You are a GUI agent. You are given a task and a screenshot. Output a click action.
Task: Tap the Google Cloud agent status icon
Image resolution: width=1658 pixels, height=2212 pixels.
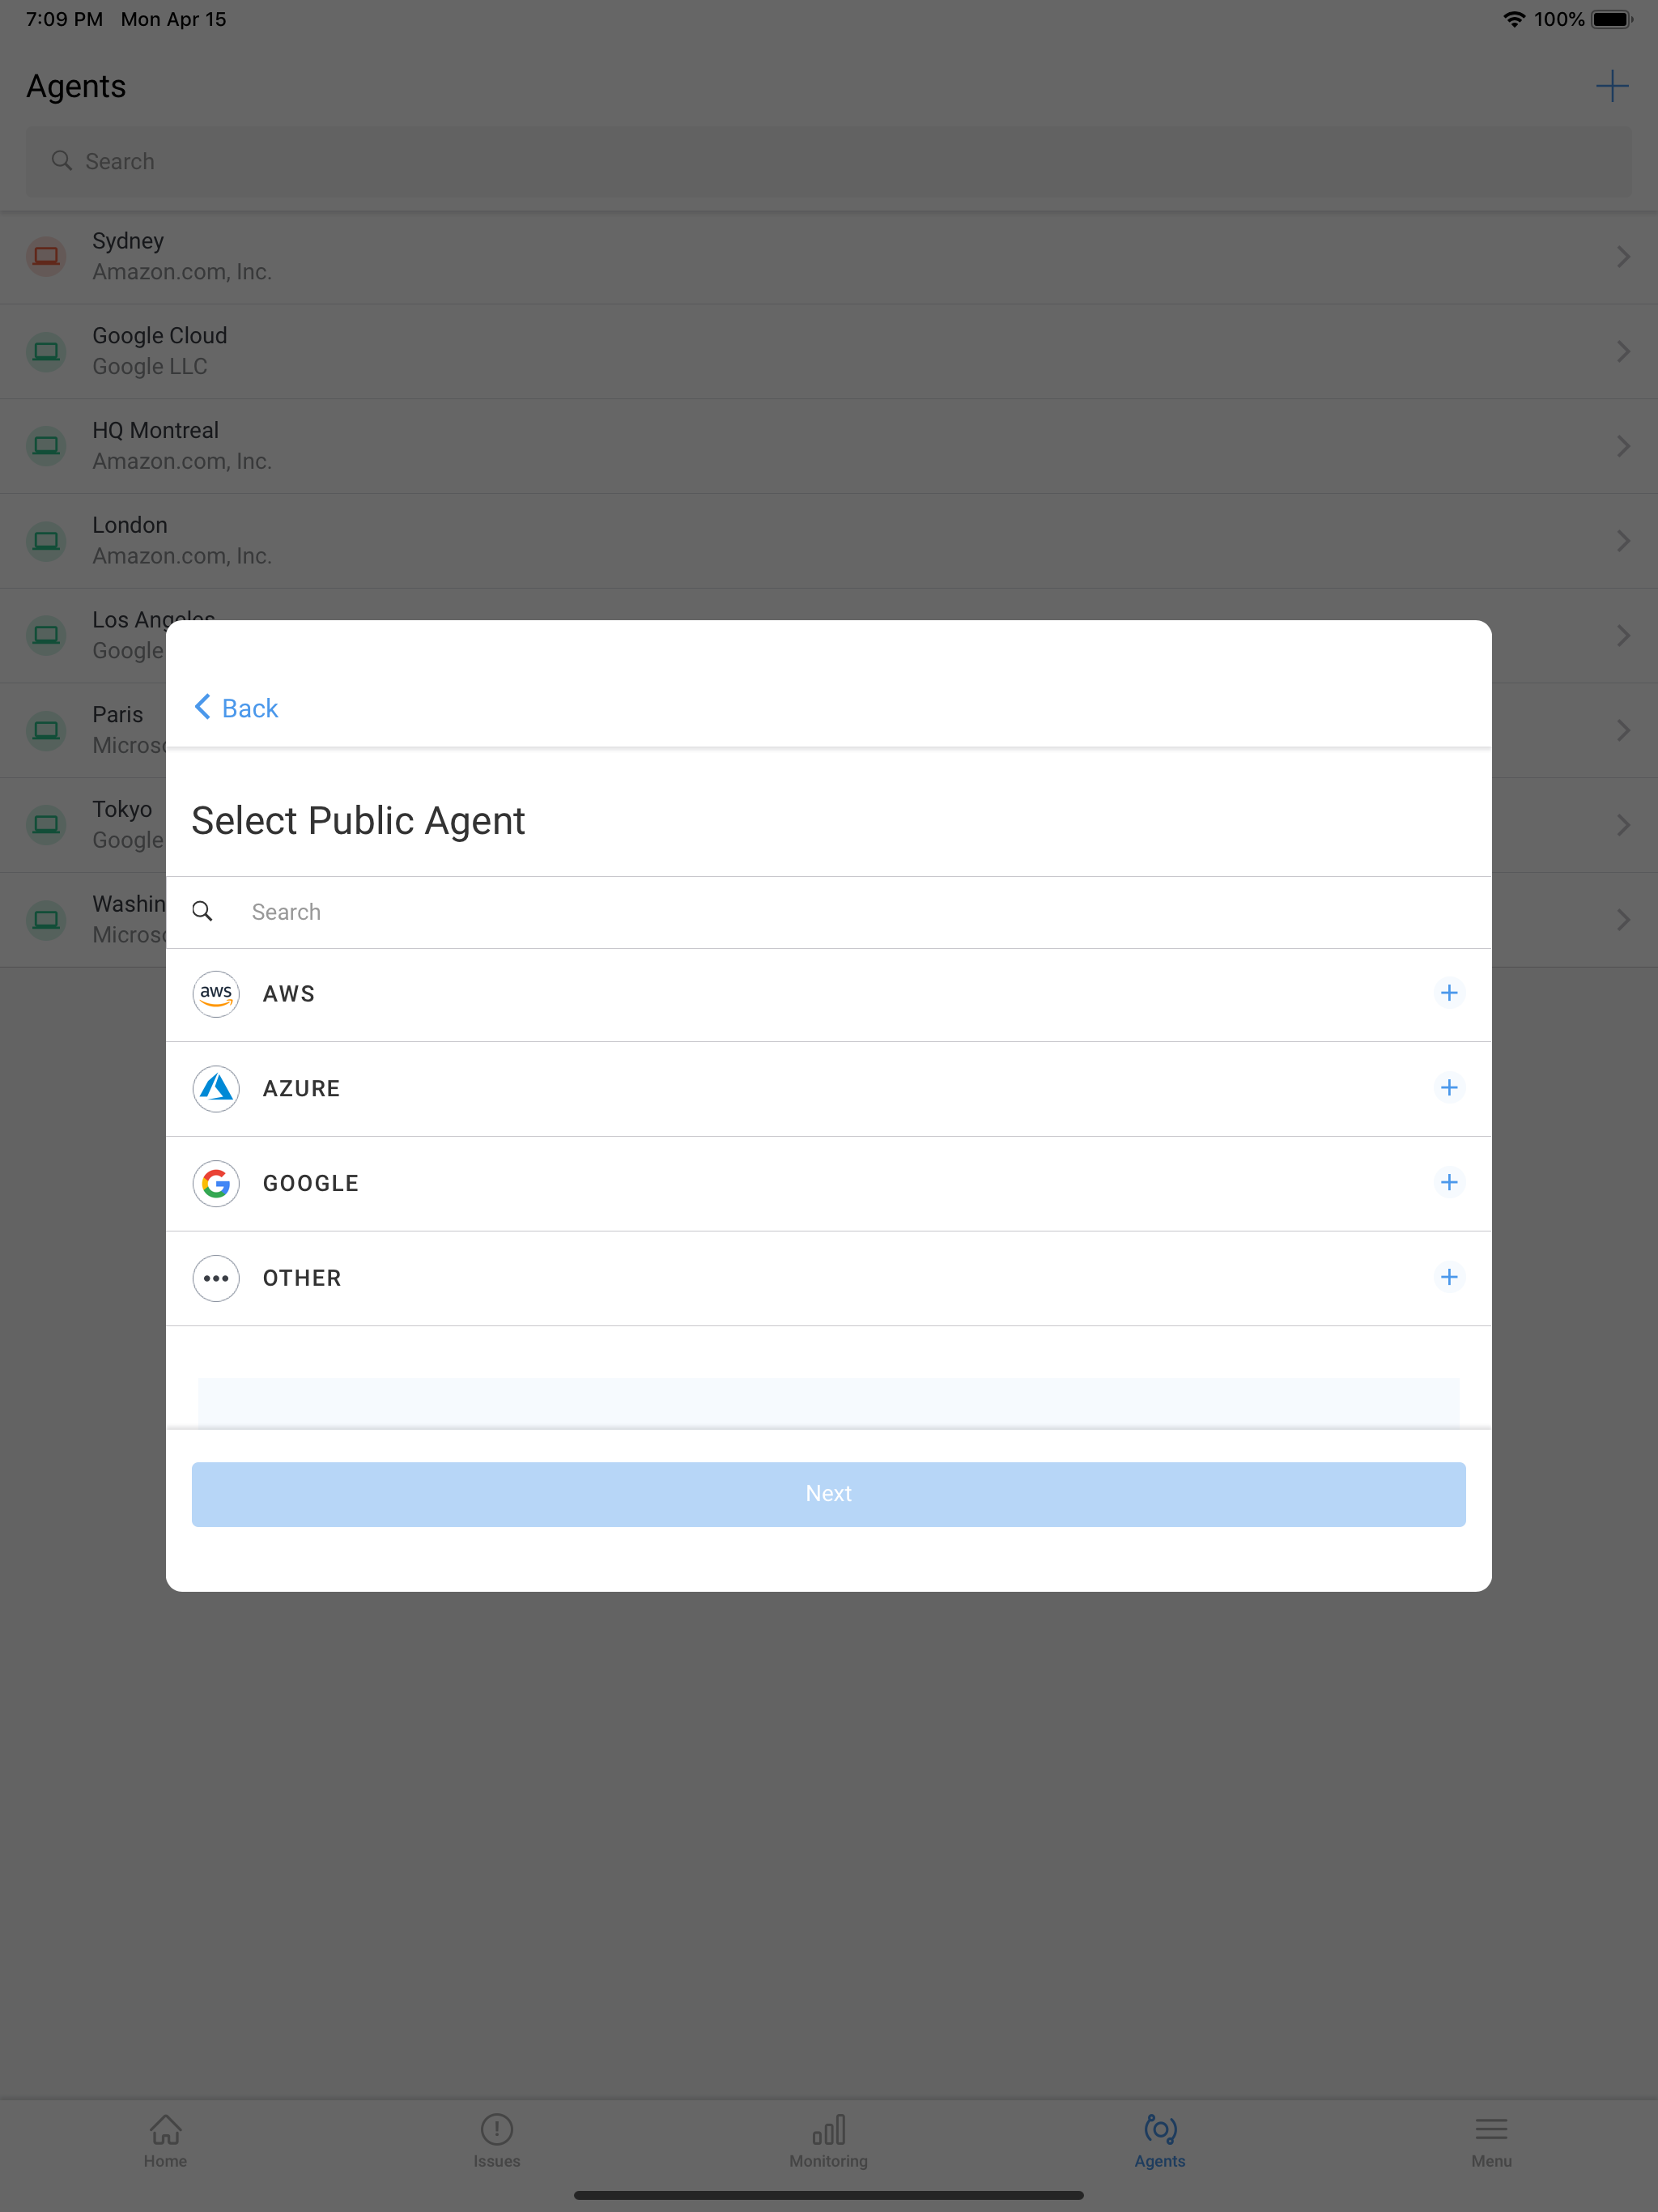46,352
